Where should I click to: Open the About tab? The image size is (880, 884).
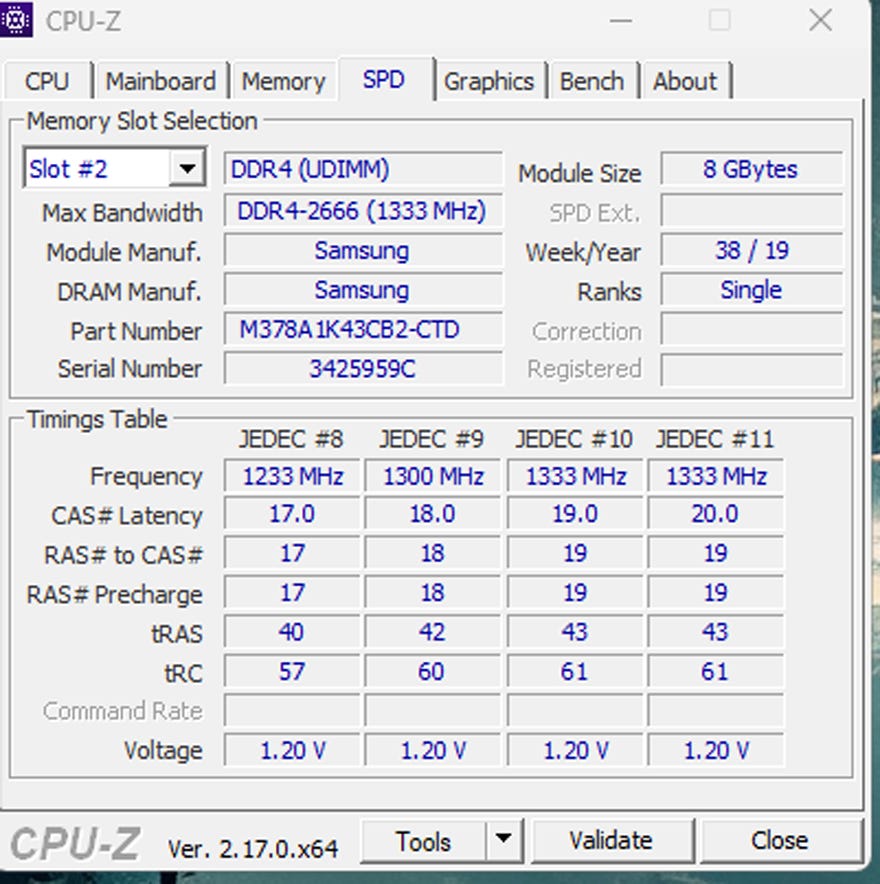(x=685, y=81)
